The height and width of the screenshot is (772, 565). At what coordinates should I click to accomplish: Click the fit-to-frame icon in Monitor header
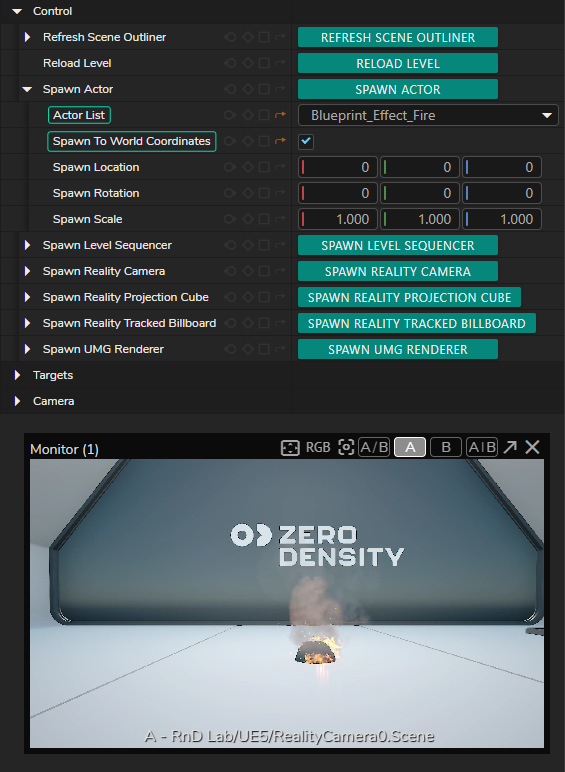tap(290, 448)
